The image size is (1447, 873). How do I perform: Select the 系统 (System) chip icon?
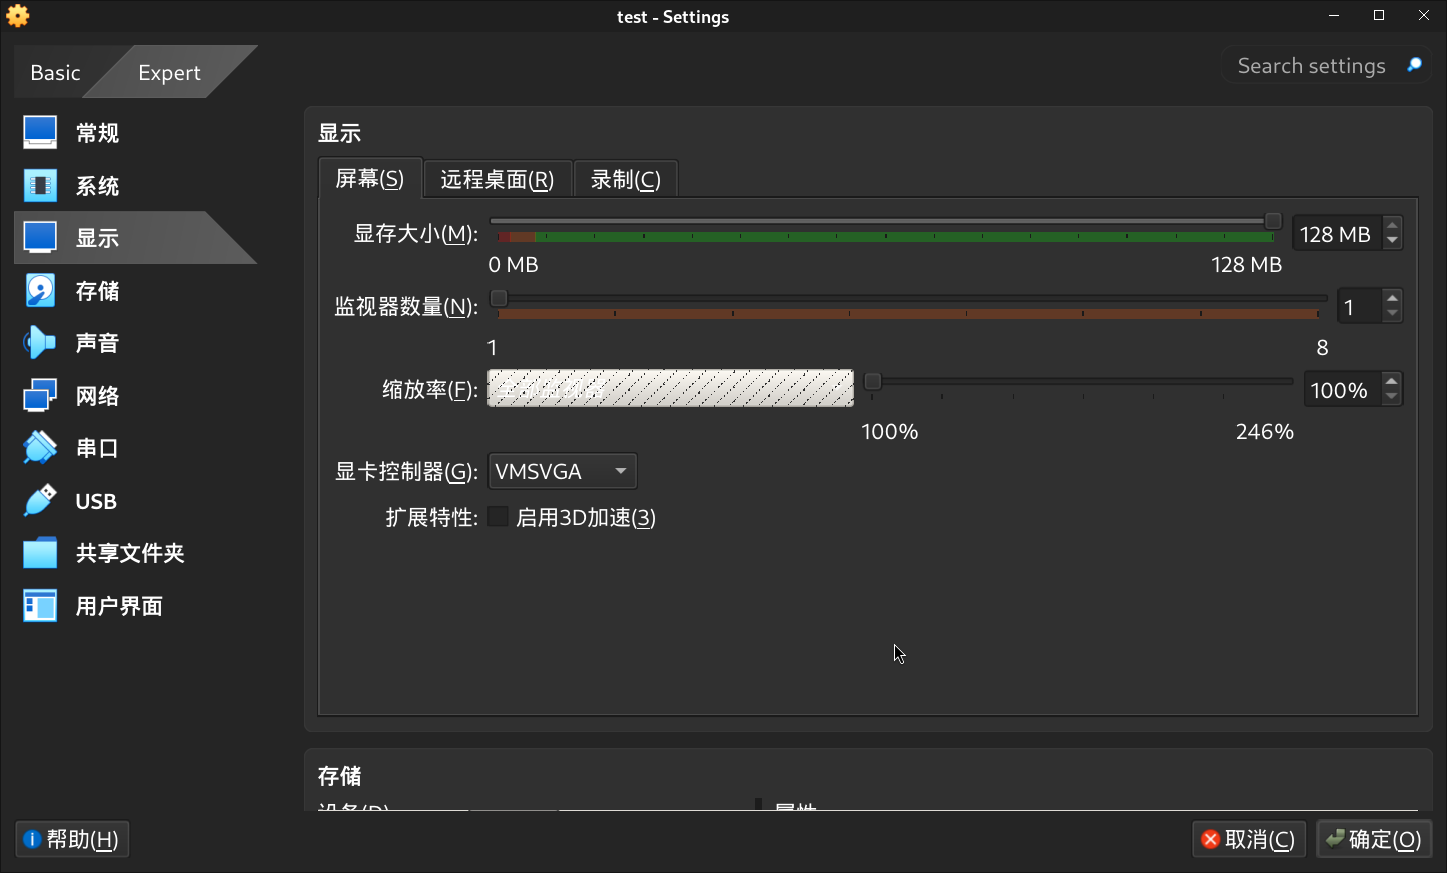coord(40,185)
